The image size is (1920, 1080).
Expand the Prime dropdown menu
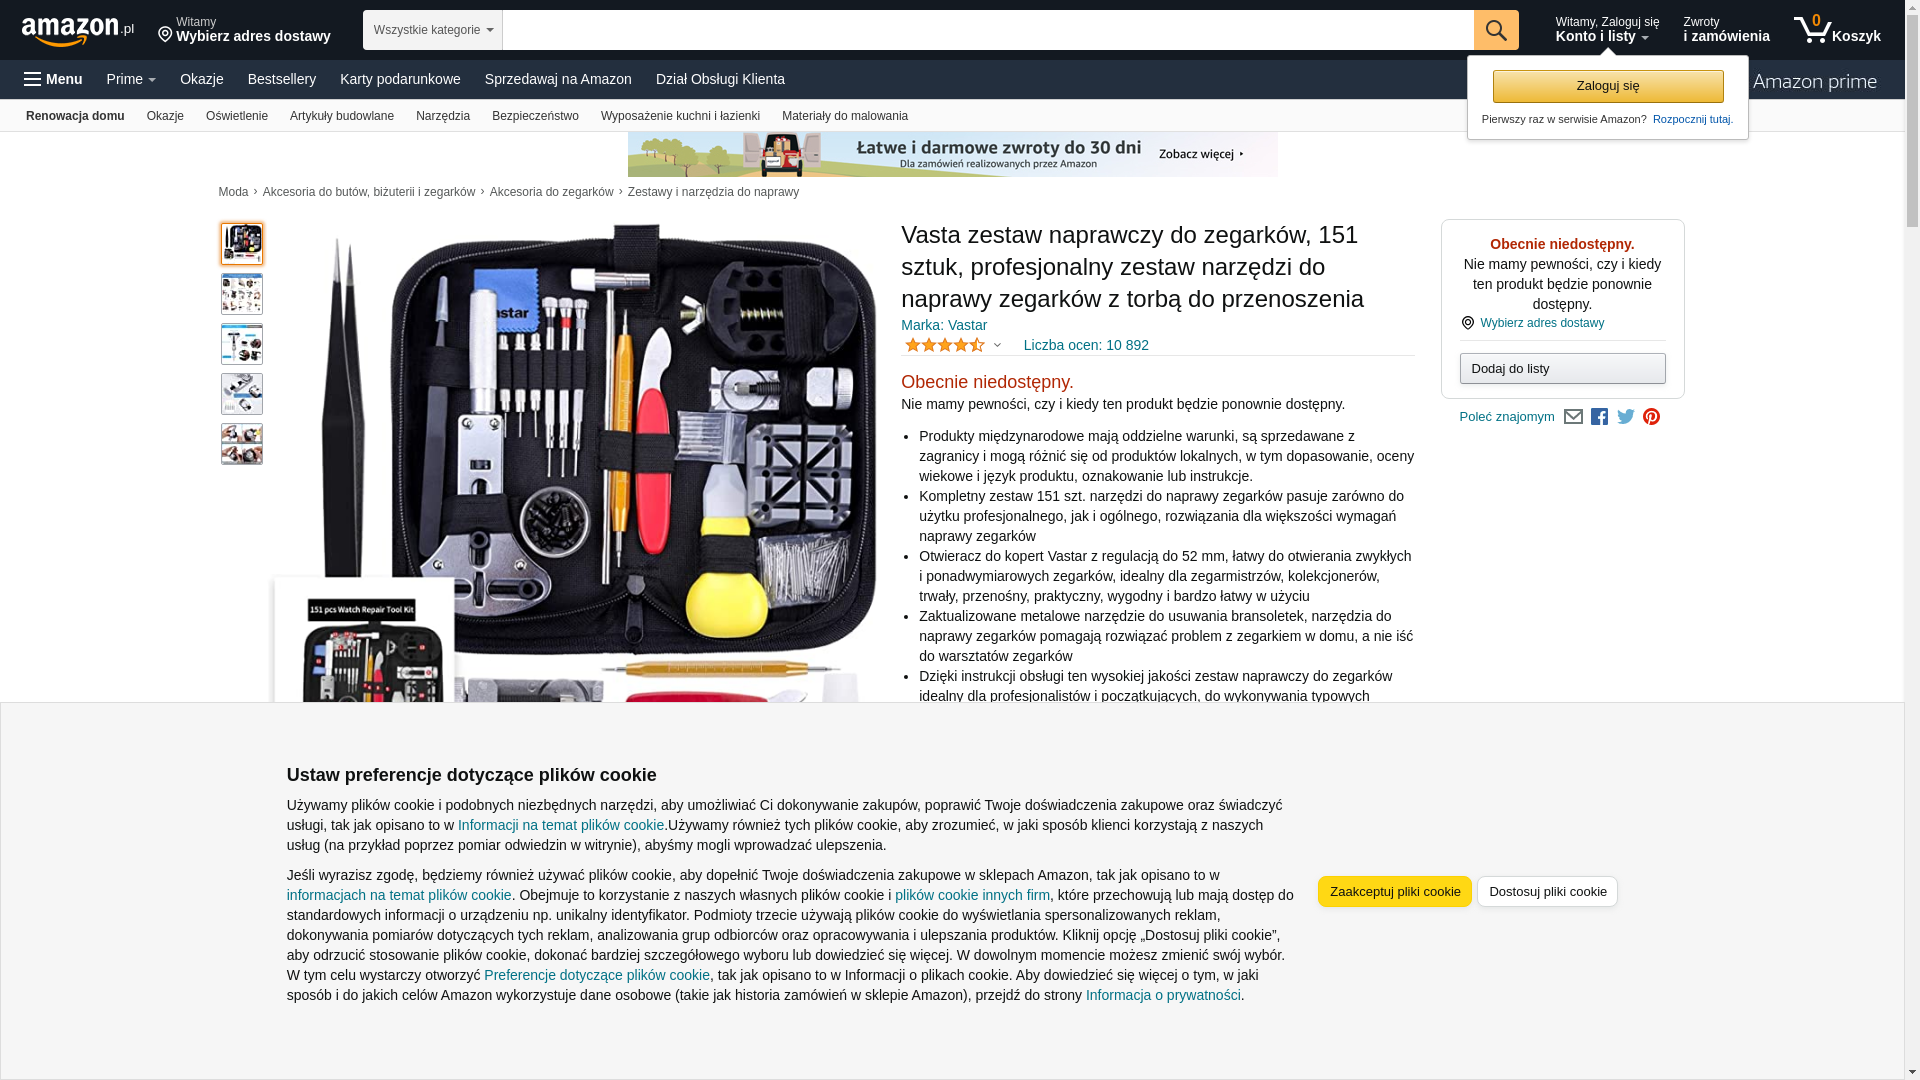pos(131,79)
